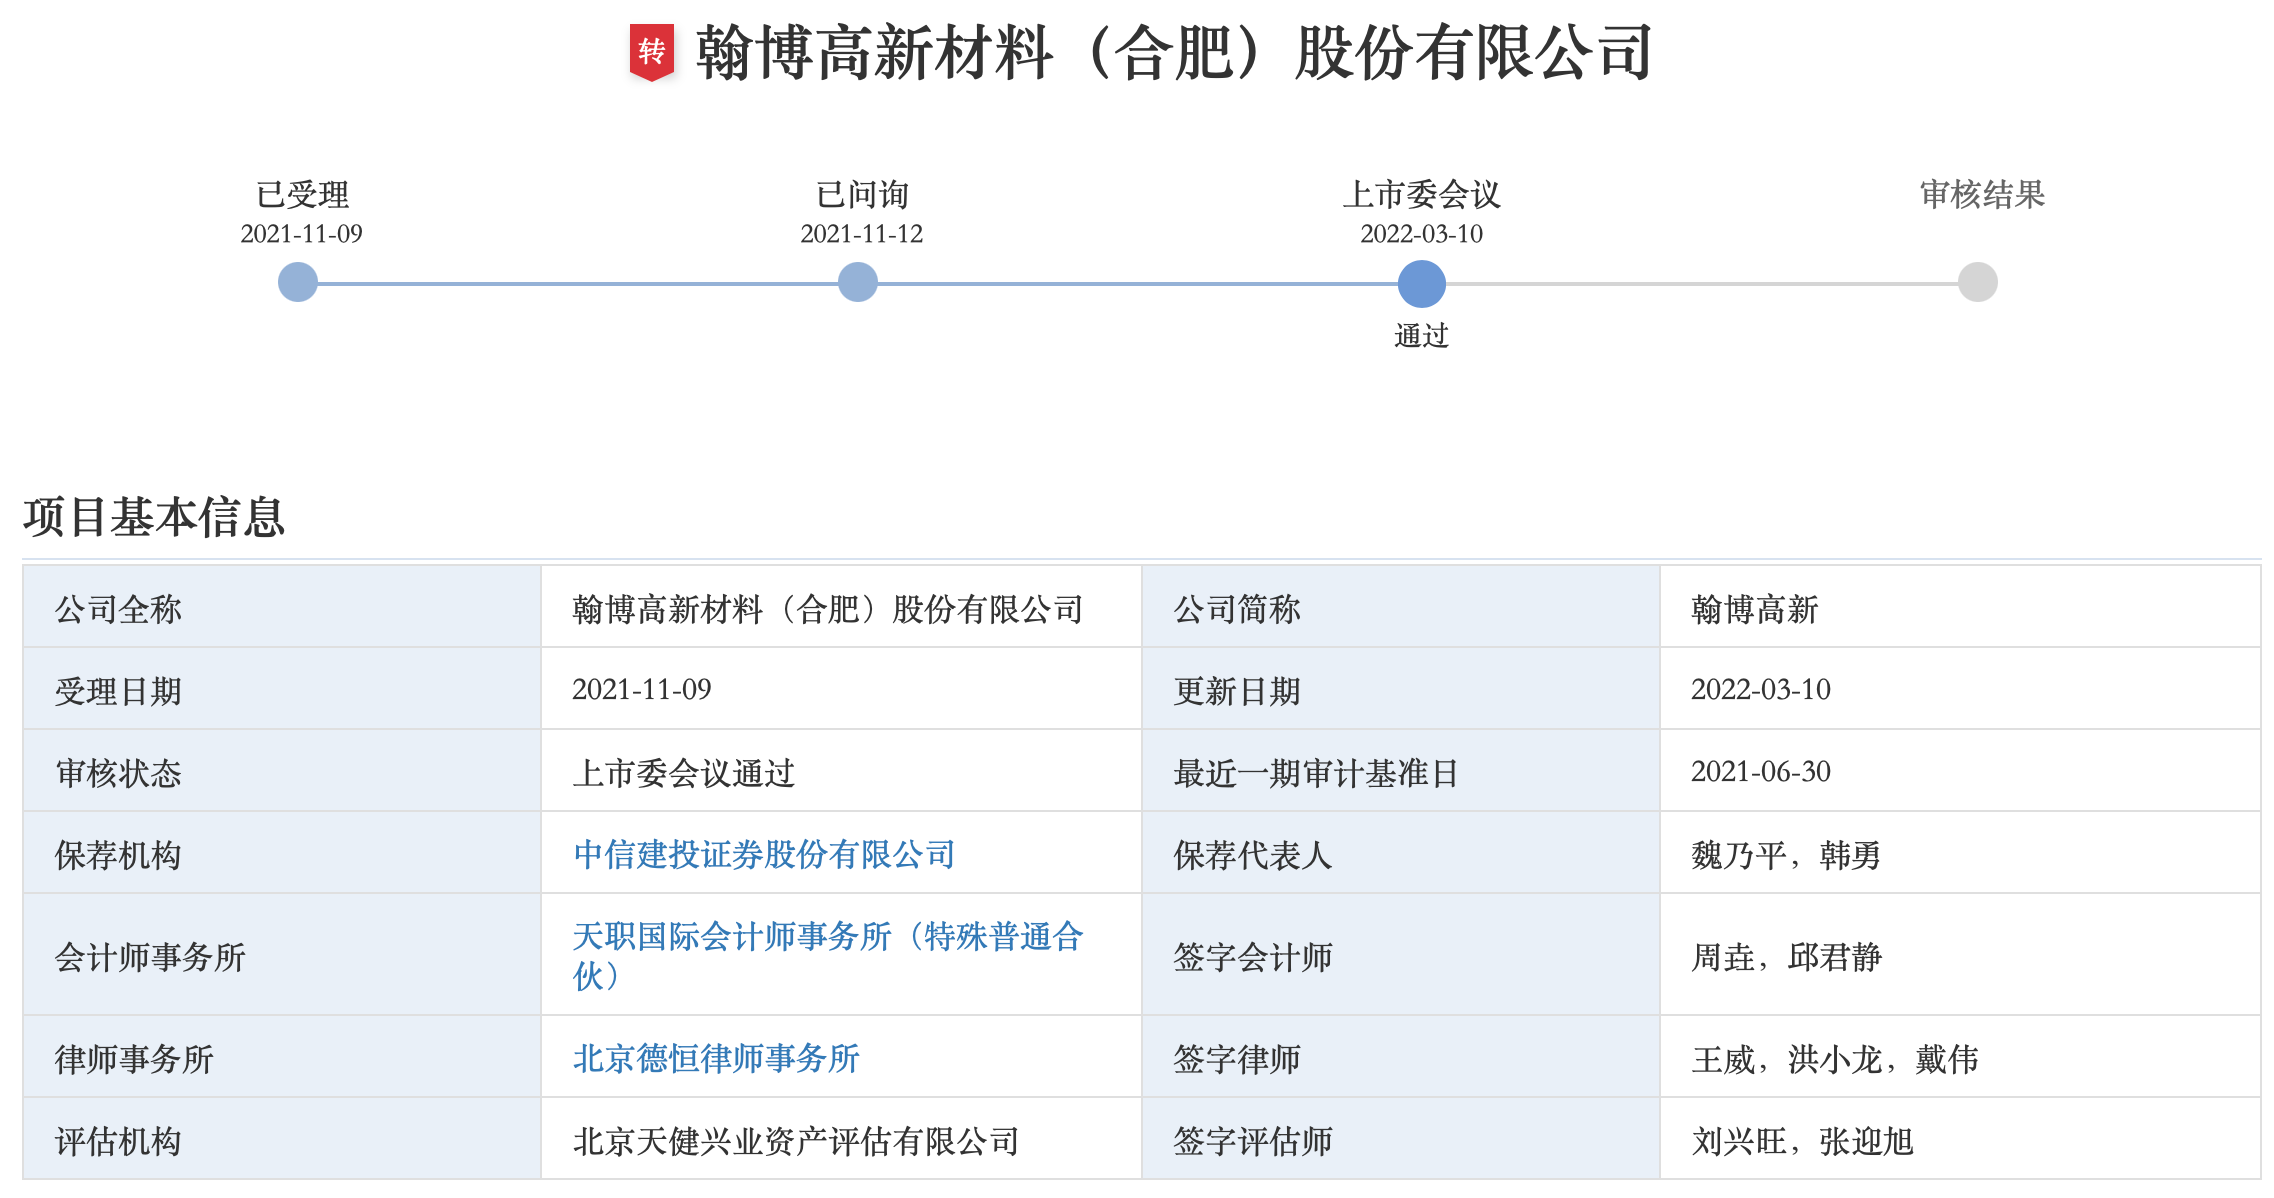
Task: Click the 保荐机构 label cell
Action: coord(282,853)
